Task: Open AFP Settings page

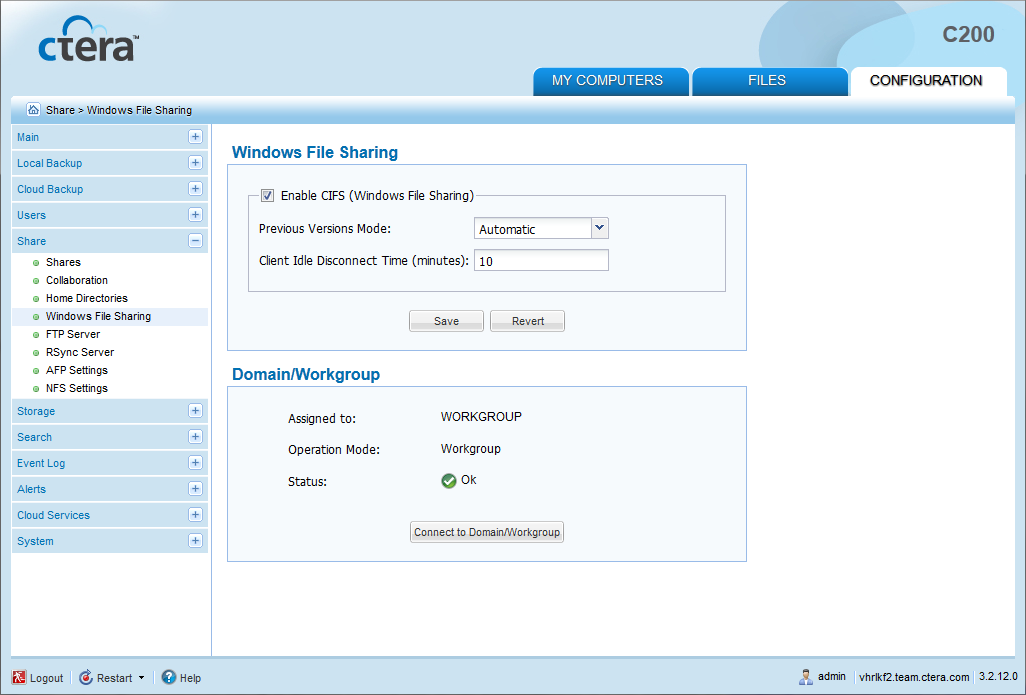Action: (77, 370)
